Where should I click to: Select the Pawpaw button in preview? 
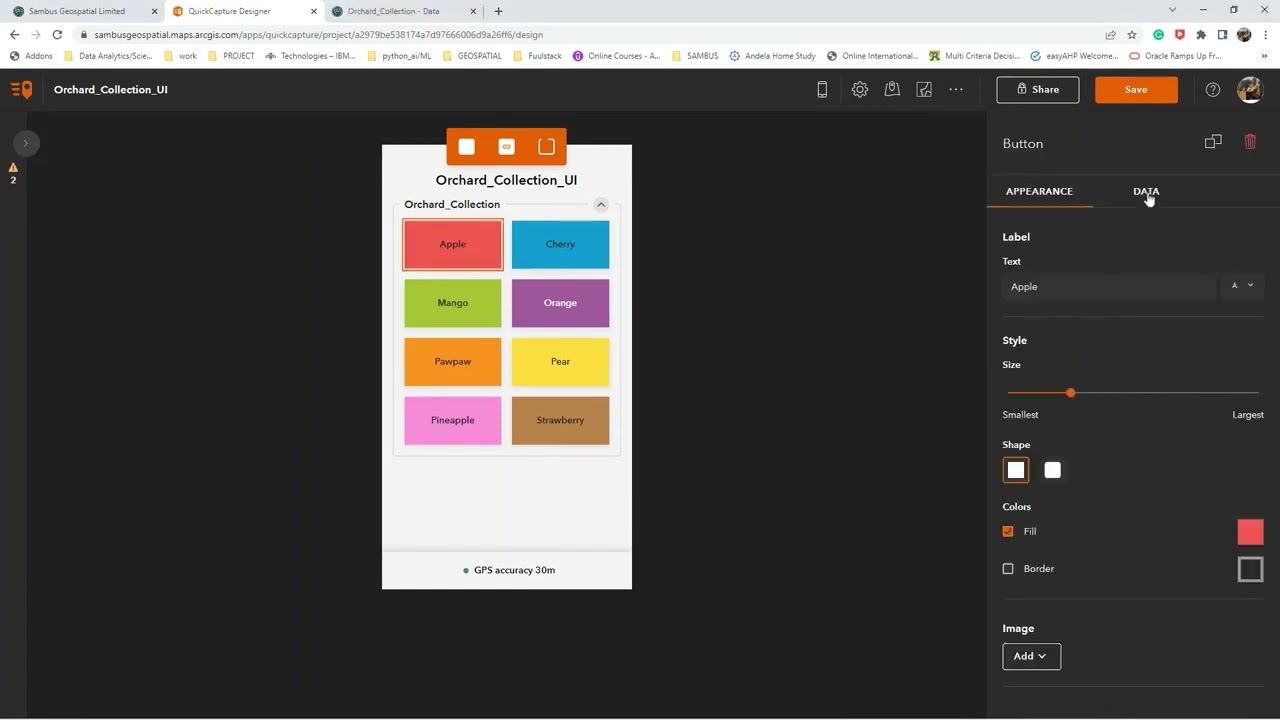(x=453, y=362)
